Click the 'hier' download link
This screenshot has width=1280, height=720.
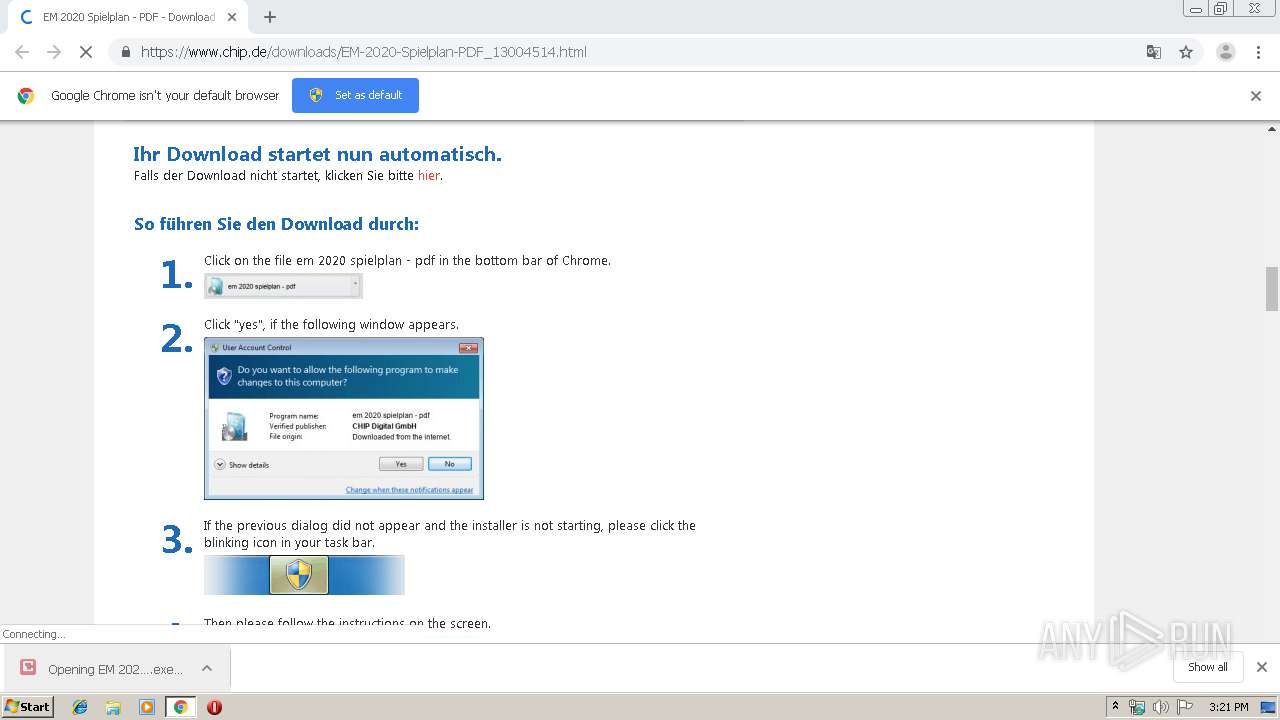[428, 176]
